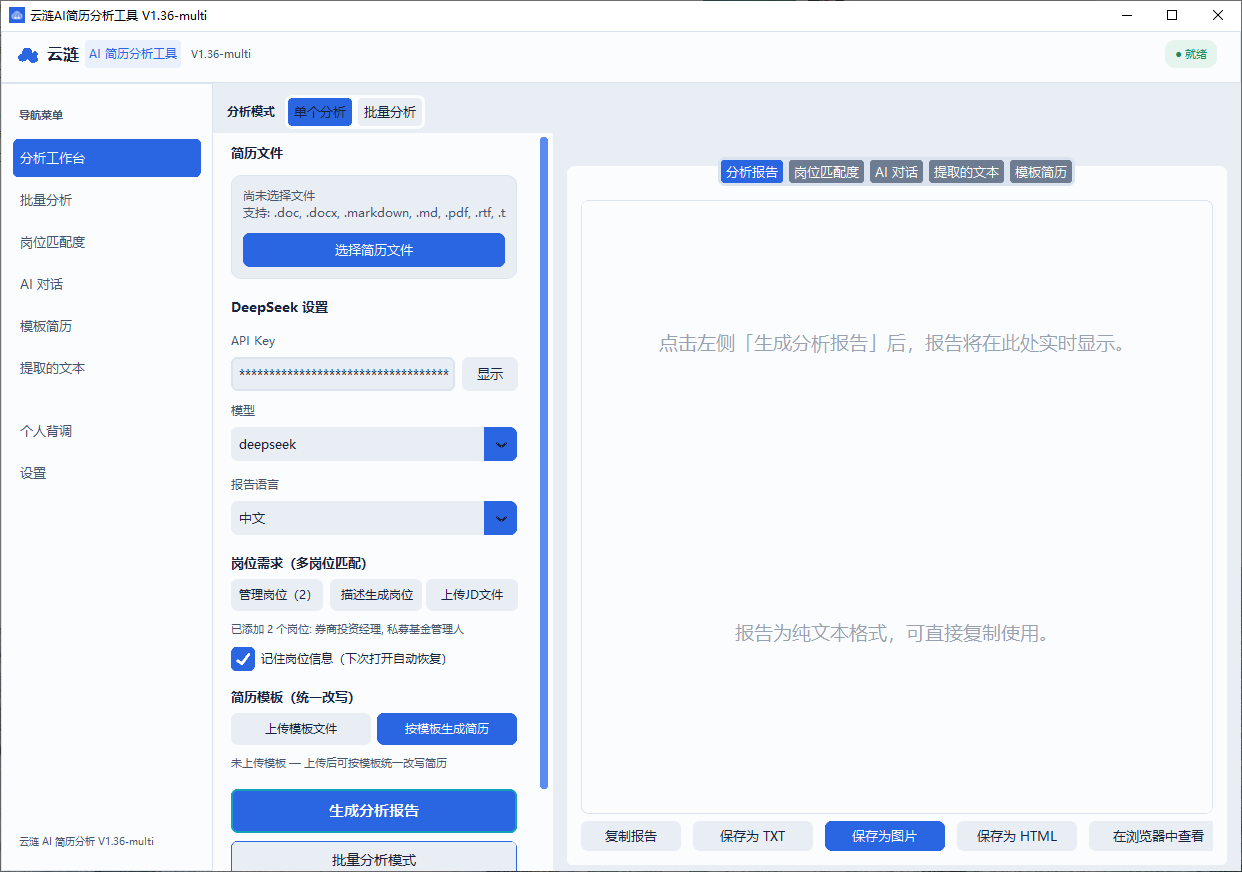Click 管理岗位（2）button

click(277, 595)
